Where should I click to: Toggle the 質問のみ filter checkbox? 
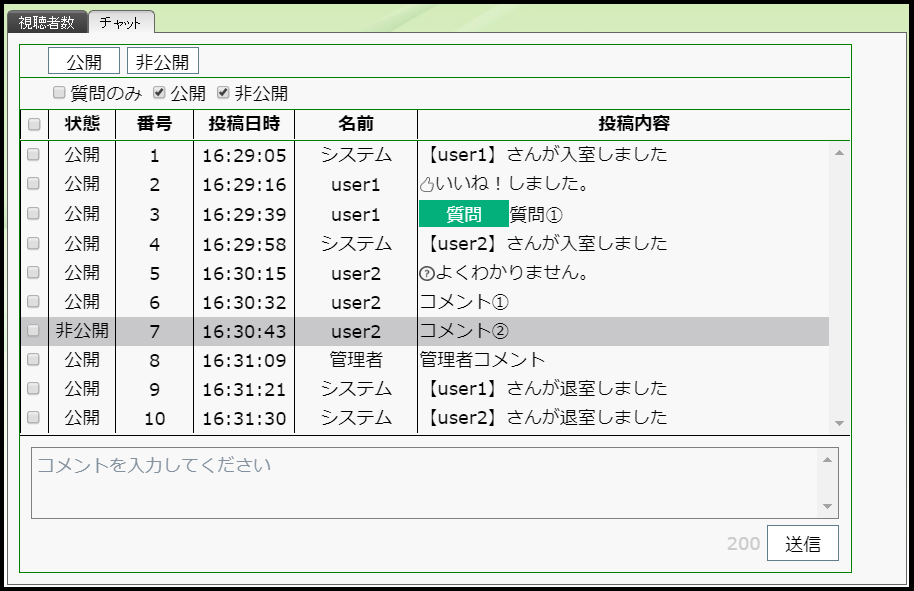tap(59, 93)
